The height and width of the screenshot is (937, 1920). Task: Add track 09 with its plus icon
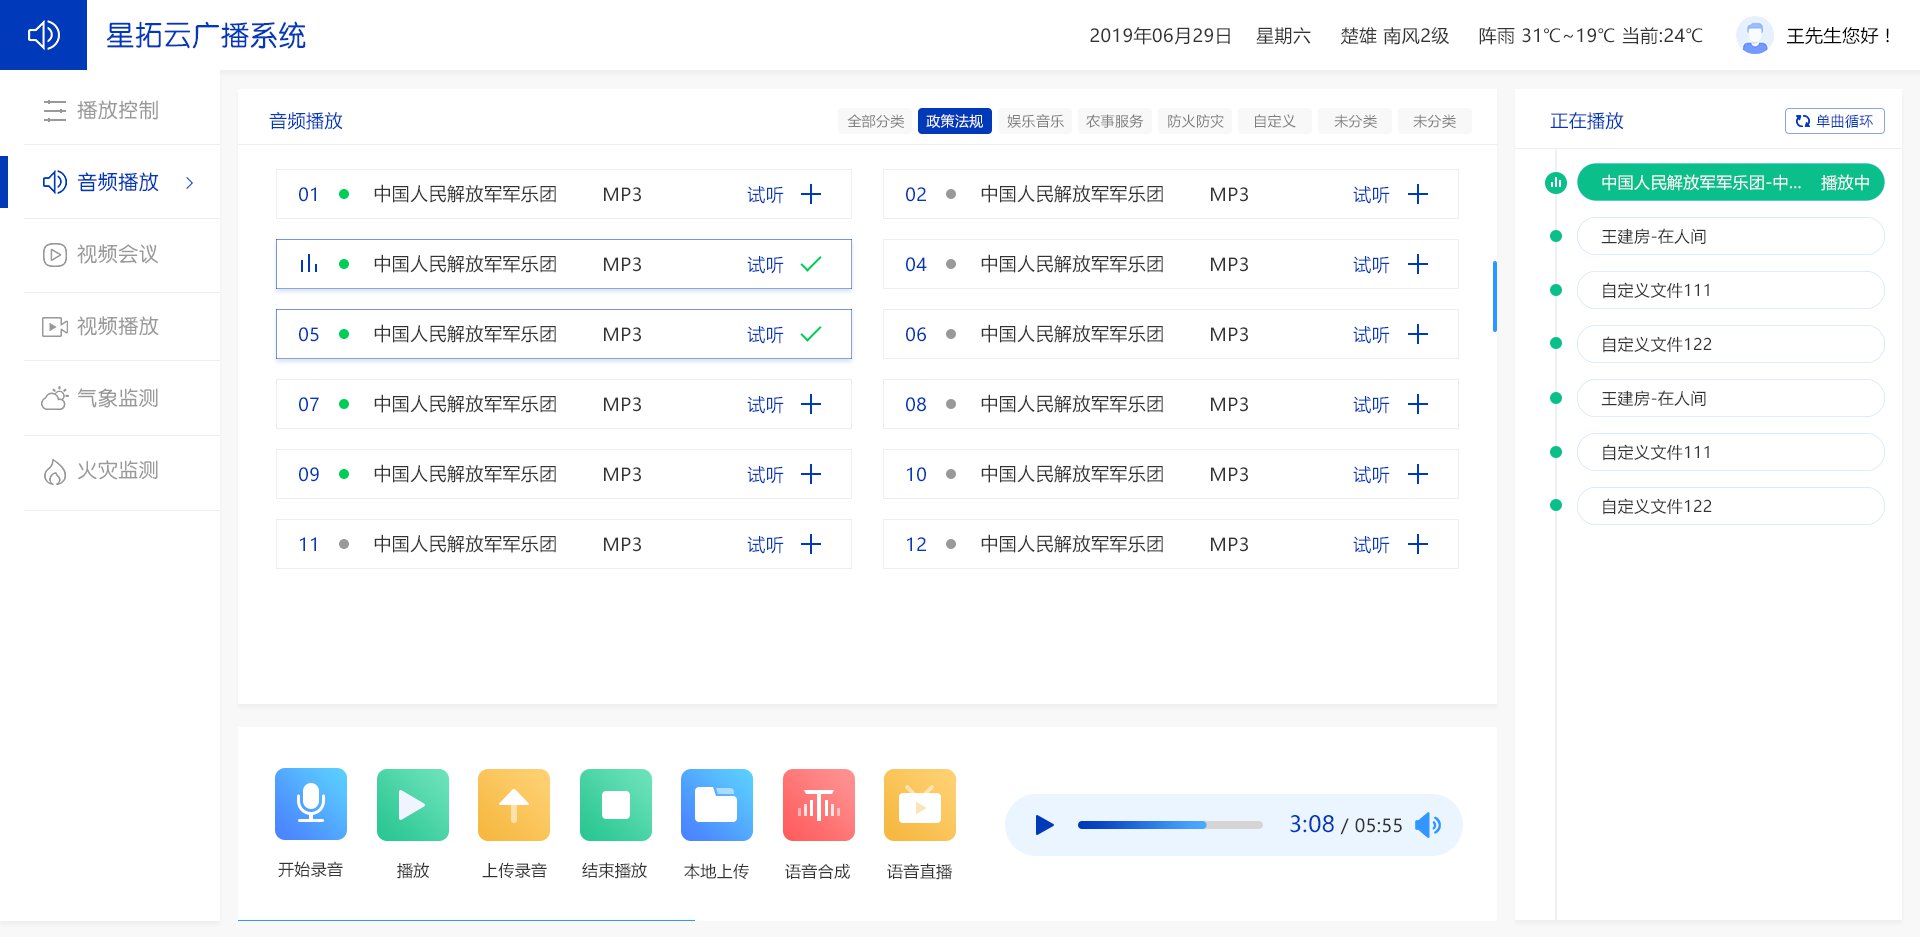[x=811, y=474]
